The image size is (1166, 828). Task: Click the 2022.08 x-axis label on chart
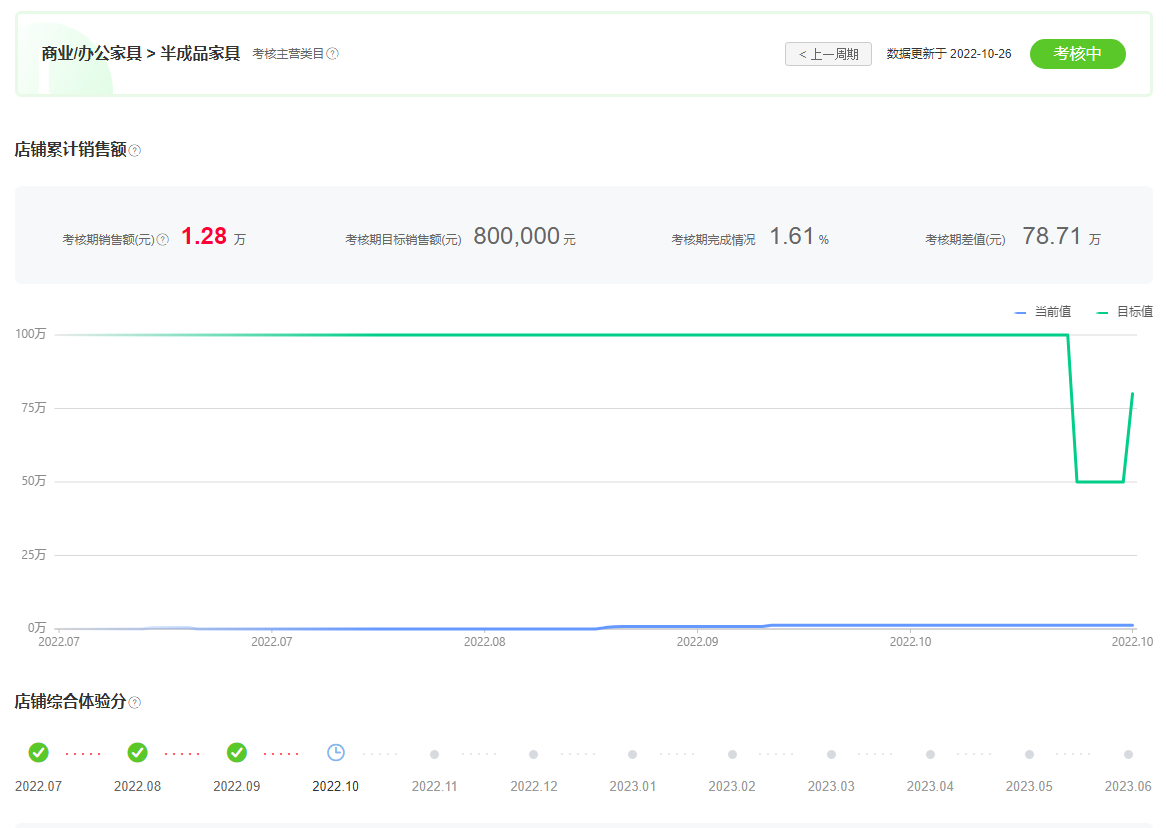[485, 641]
